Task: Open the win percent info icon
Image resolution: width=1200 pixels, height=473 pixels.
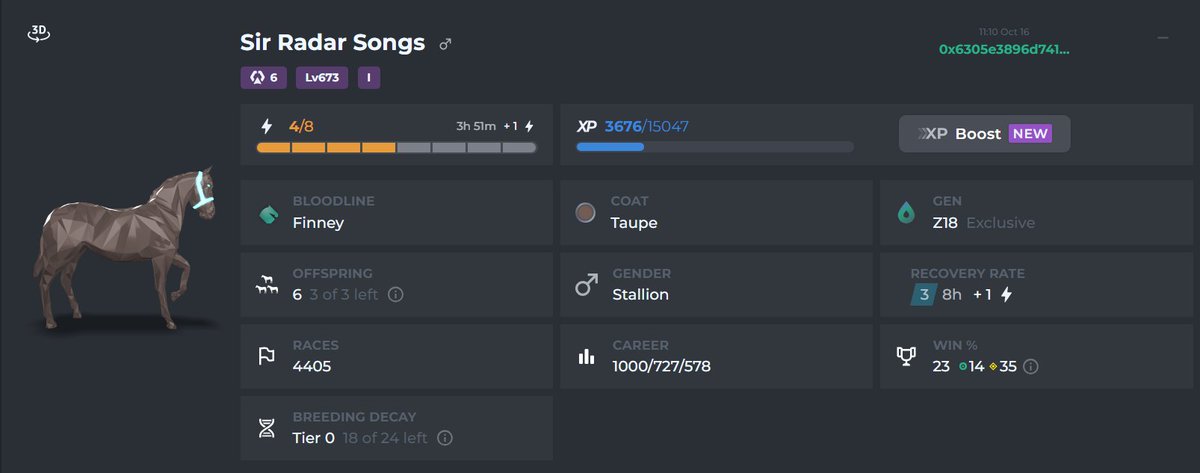Action: 1031,367
